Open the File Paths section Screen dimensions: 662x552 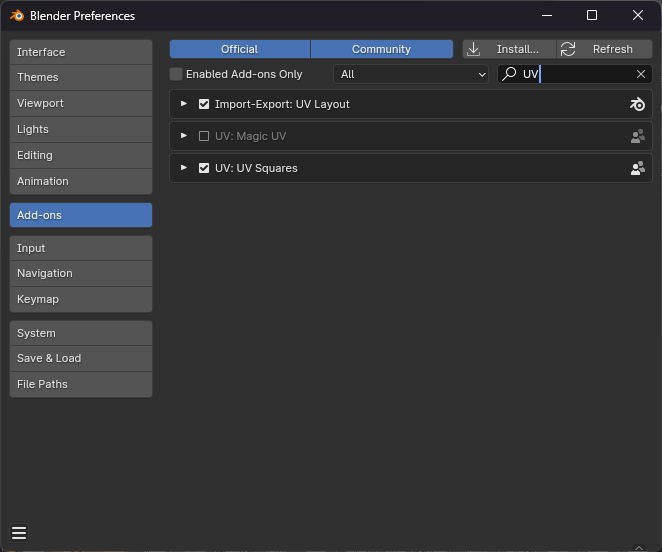[81, 384]
